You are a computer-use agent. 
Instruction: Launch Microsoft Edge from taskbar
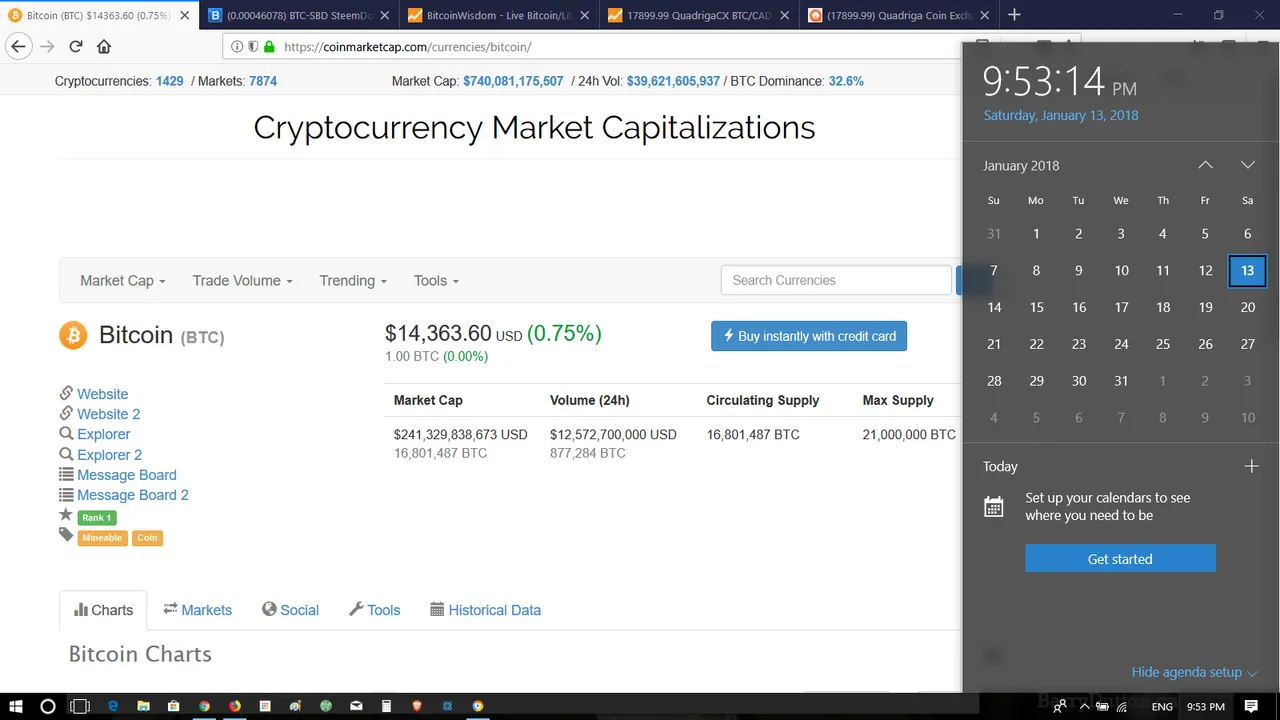(113, 706)
